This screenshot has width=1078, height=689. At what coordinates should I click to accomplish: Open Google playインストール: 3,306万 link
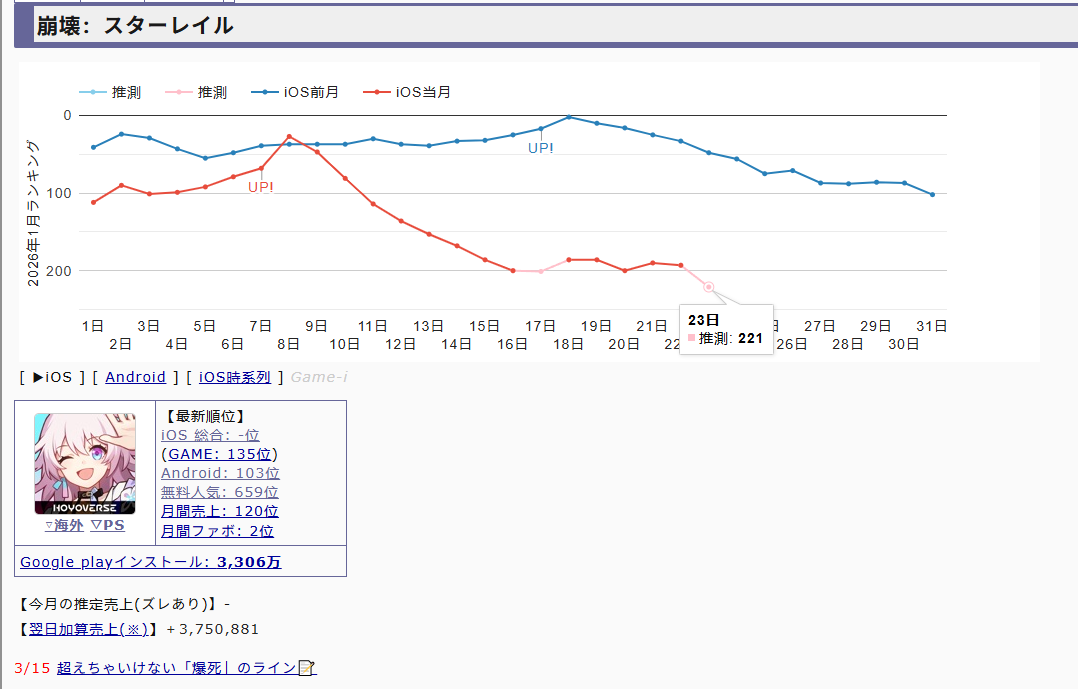point(151,562)
